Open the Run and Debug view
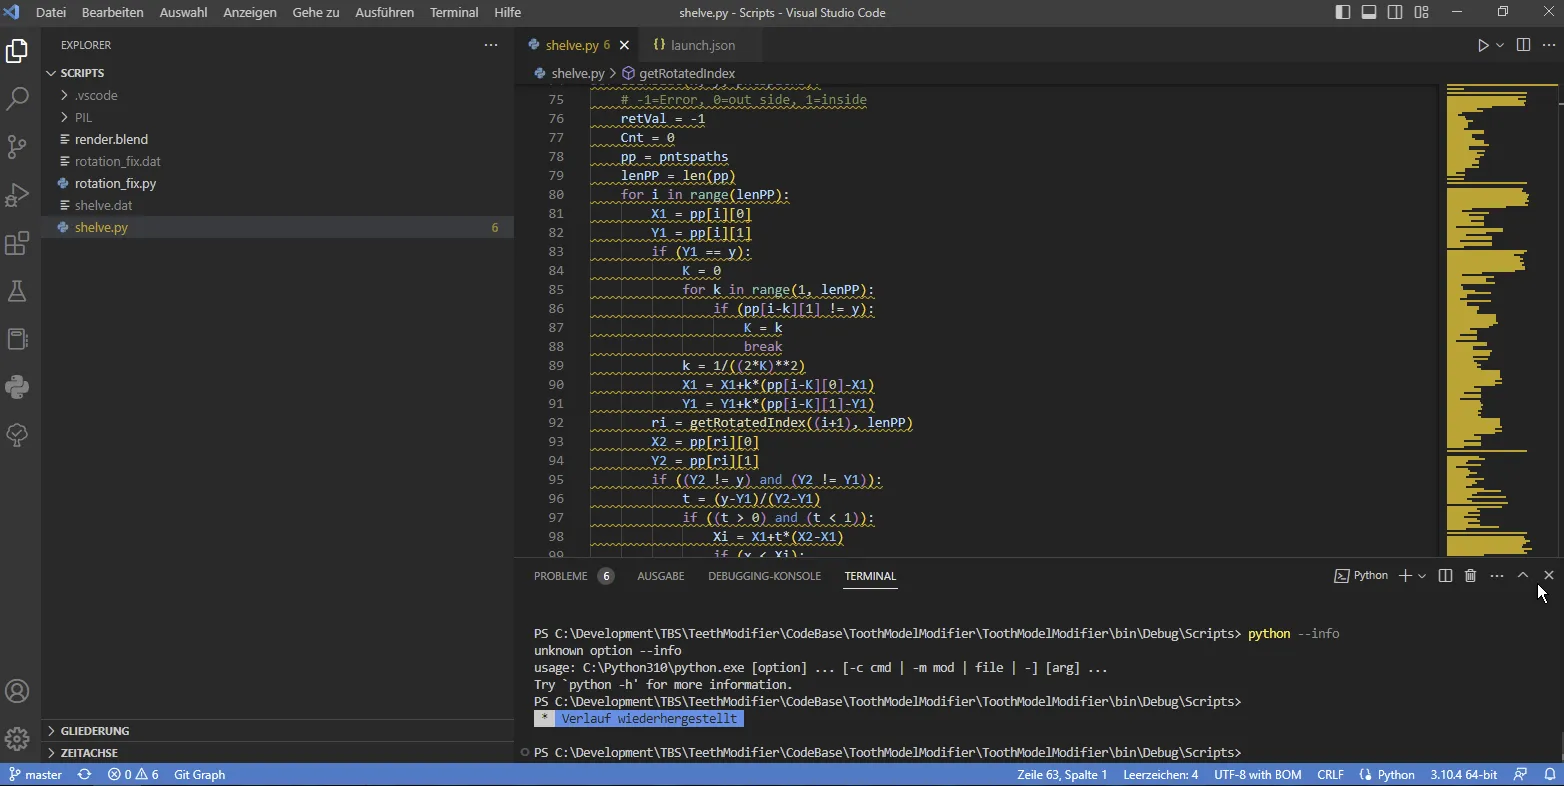Screen dimensions: 1564x786 17,195
